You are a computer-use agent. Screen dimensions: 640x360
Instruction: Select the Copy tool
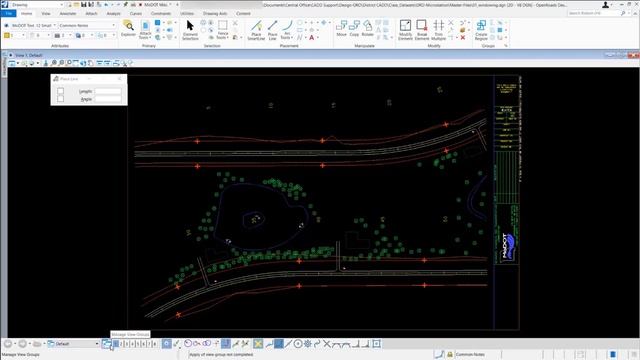pos(354,29)
